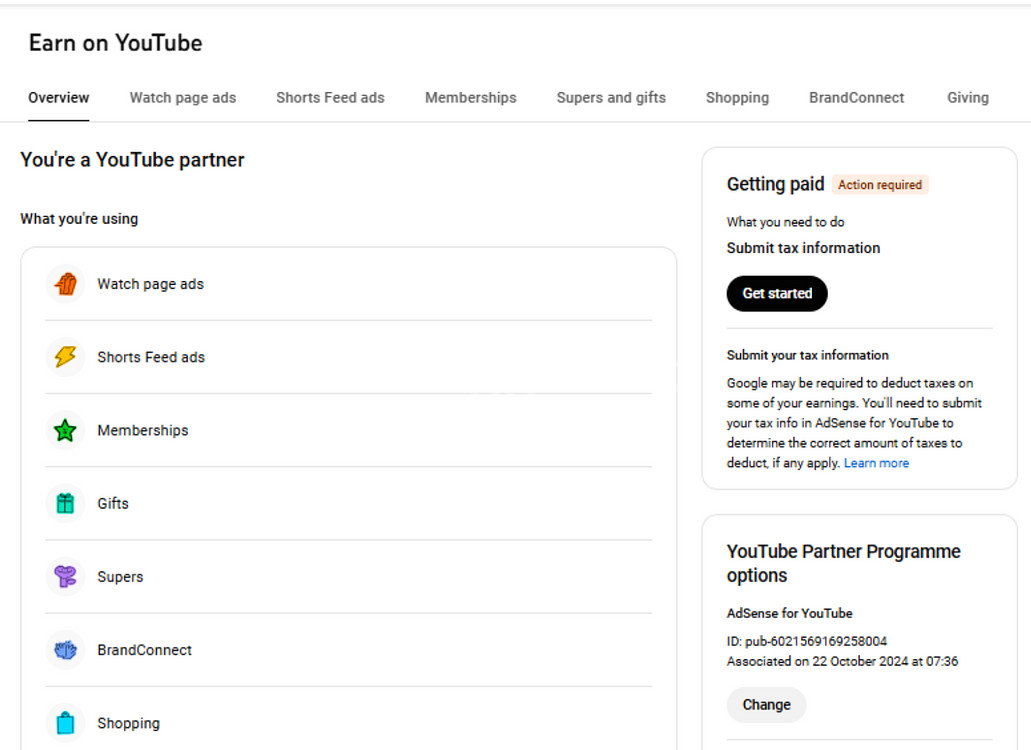This screenshot has height=750, width=1031.
Task: Select the Memberships list label
Action: (143, 431)
